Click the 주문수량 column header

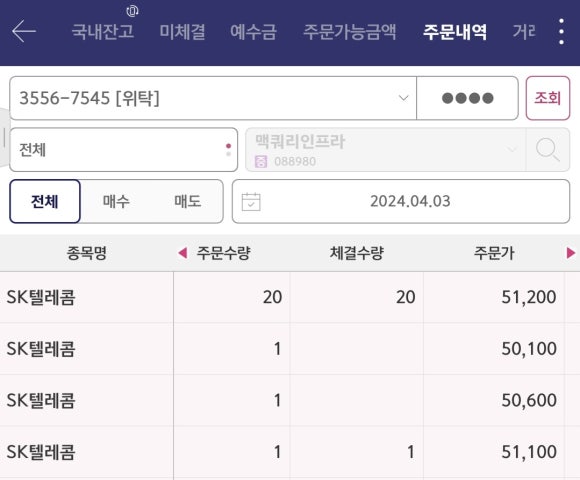point(223,253)
